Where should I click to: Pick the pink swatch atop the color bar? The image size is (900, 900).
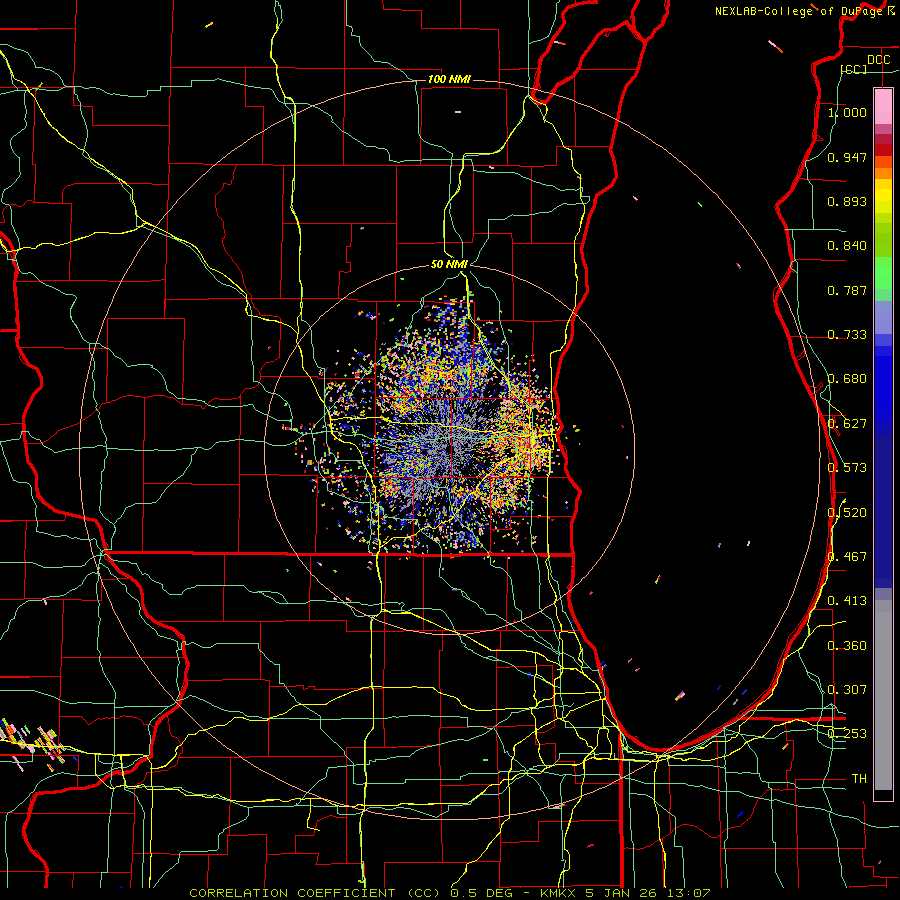pos(883,107)
